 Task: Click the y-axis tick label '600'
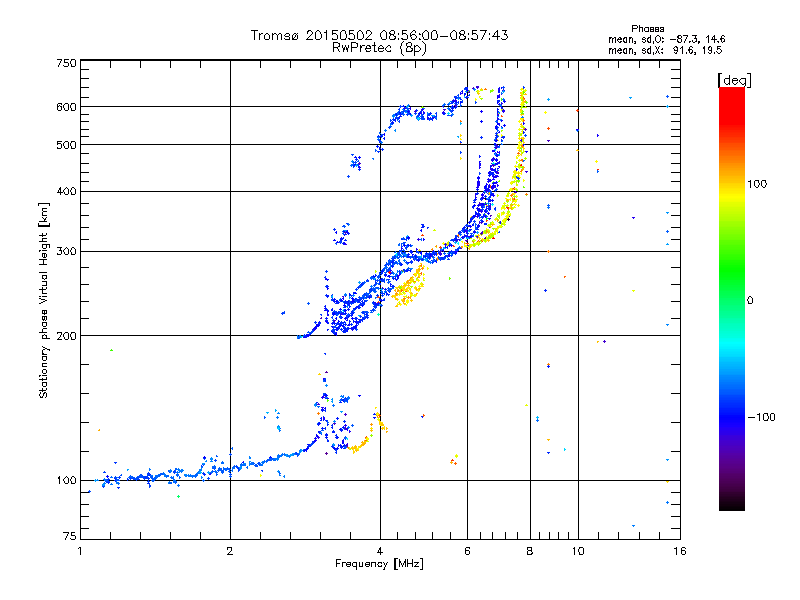[66, 107]
